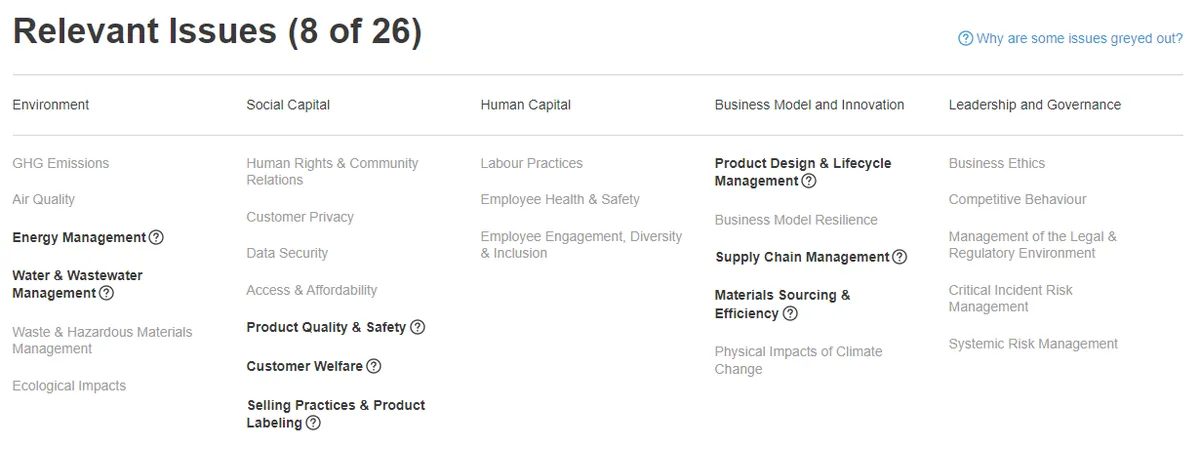1200x453 pixels.
Task: Click the Customer Welfare question mark icon
Action: (374, 367)
